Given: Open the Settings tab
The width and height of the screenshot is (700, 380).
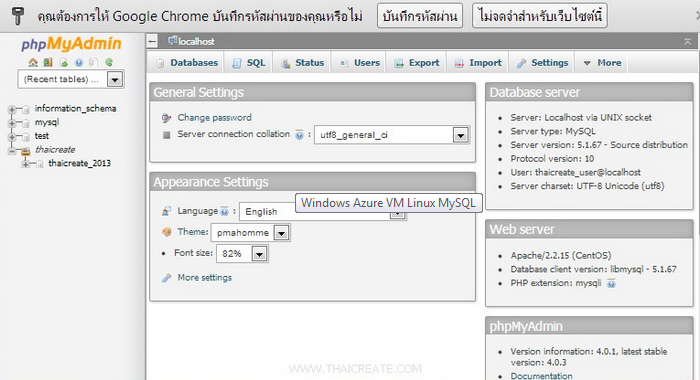Looking at the screenshot, I should 542,63.
